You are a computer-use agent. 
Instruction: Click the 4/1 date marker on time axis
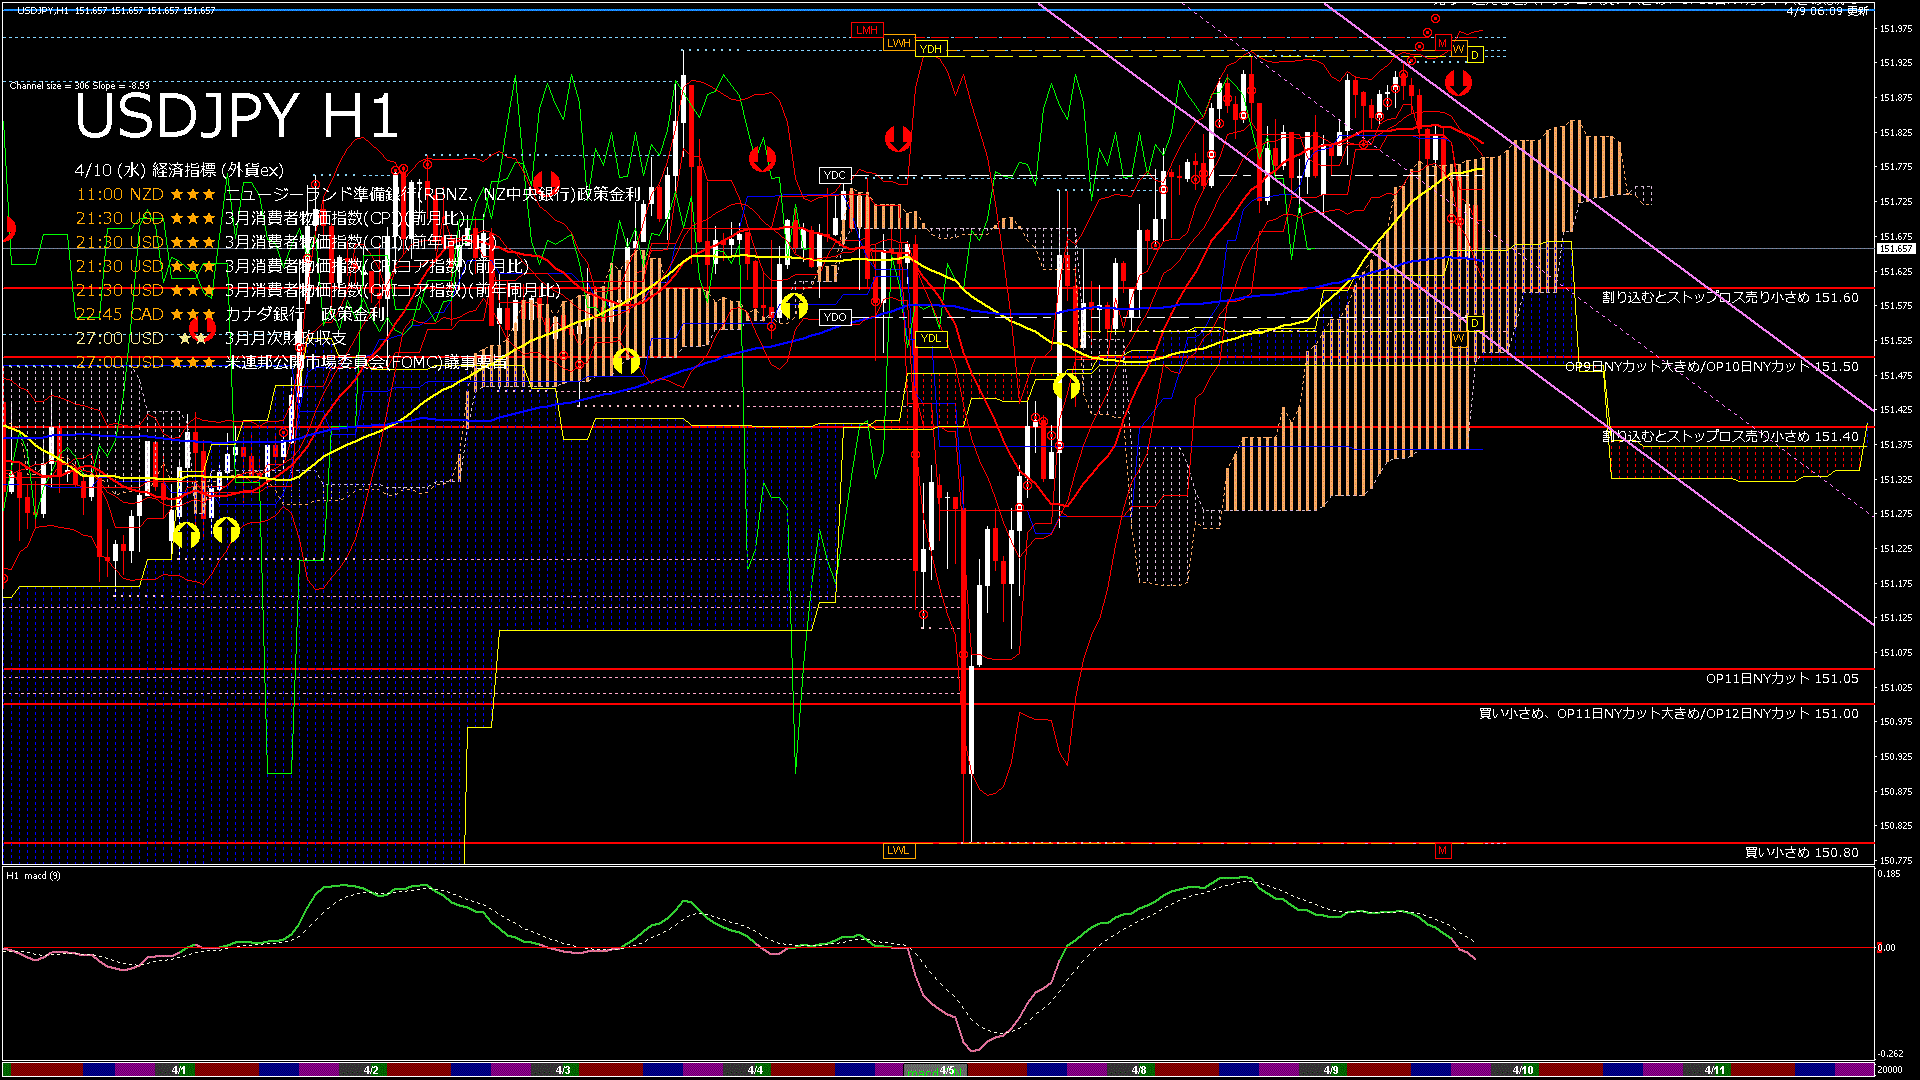pos(179,1070)
